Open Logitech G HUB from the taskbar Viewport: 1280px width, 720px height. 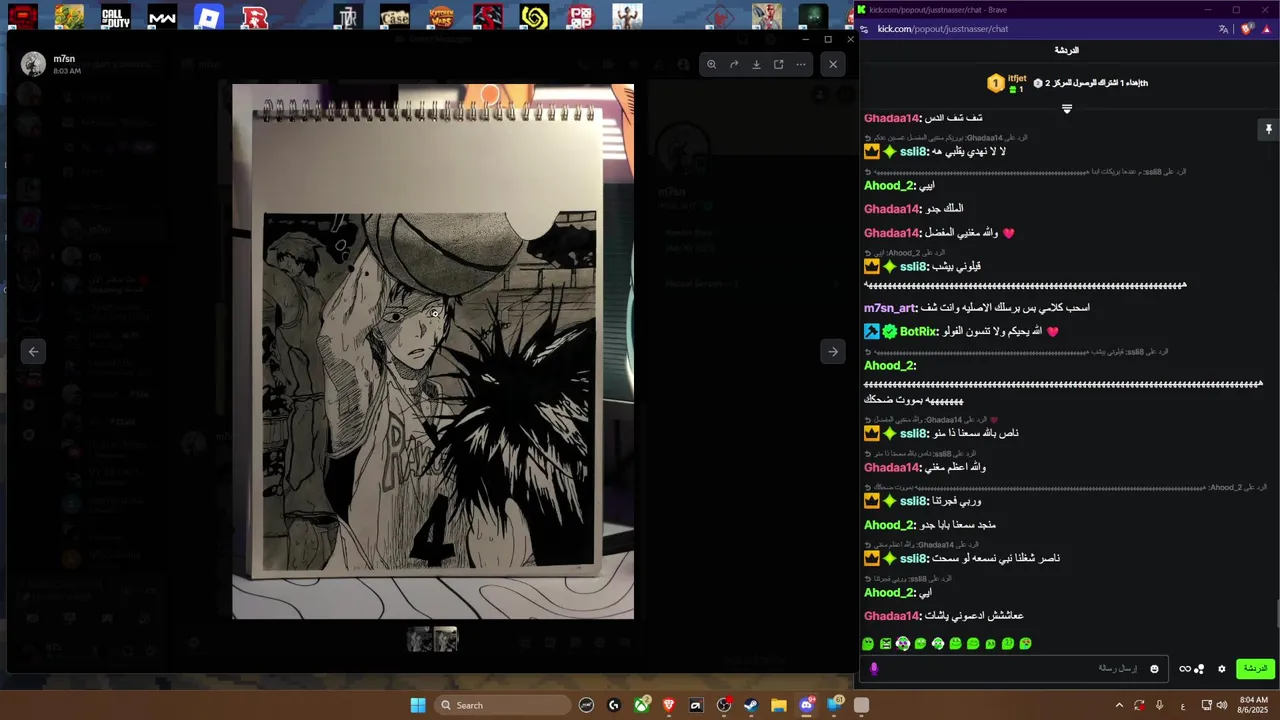[614, 705]
